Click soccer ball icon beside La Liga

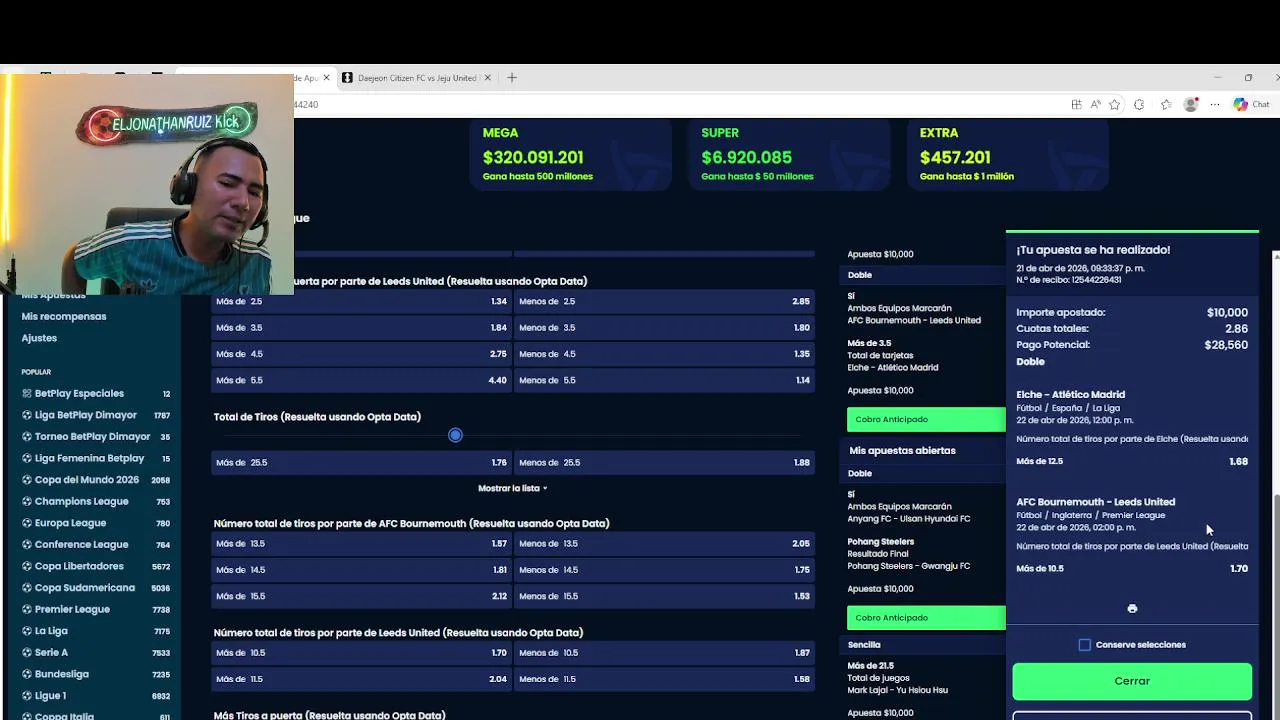[x=27, y=631]
